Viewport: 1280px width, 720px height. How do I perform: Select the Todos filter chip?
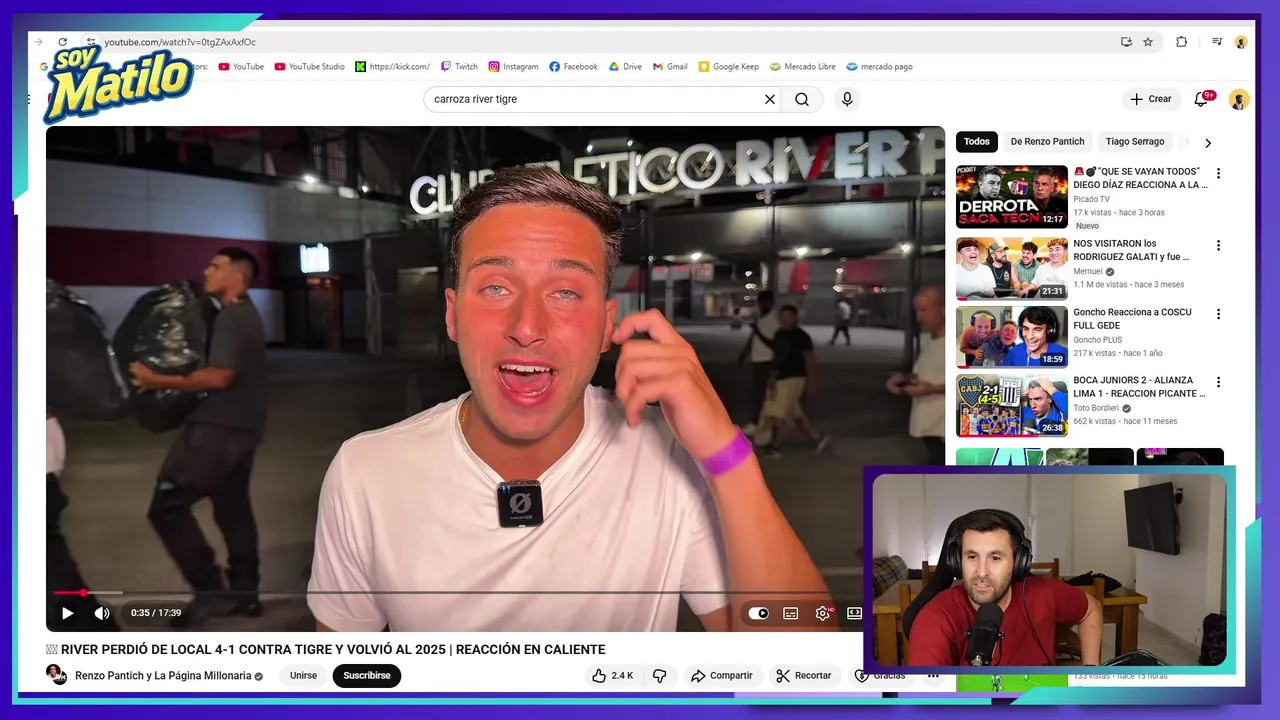[x=977, y=142]
